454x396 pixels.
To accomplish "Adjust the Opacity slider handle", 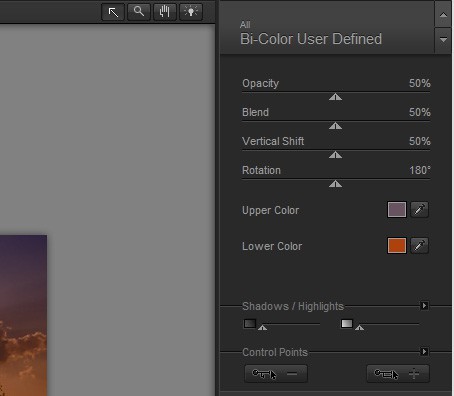I will (x=335, y=97).
